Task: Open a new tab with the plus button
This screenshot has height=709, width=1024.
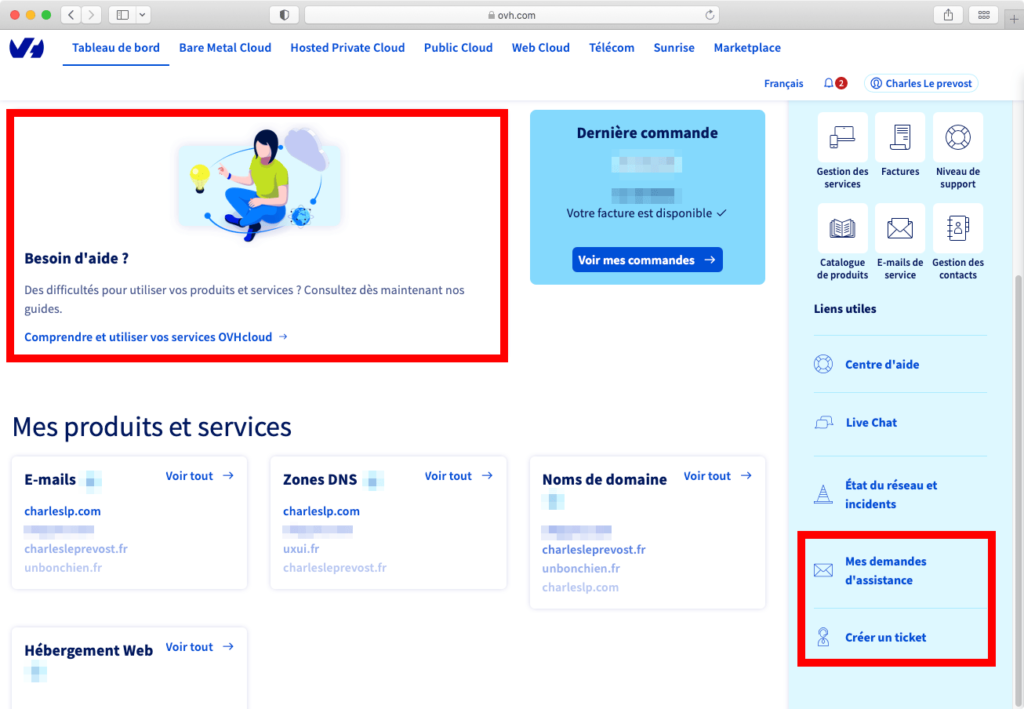Action: [1014, 19]
